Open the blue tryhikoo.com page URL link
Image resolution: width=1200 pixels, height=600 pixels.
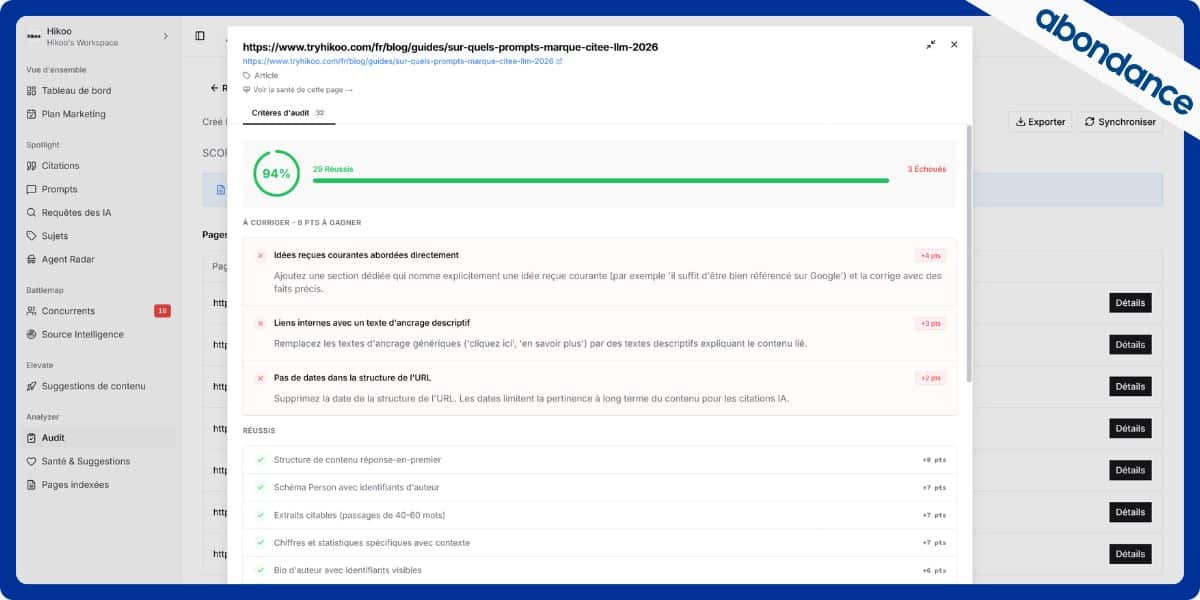(x=398, y=61)
